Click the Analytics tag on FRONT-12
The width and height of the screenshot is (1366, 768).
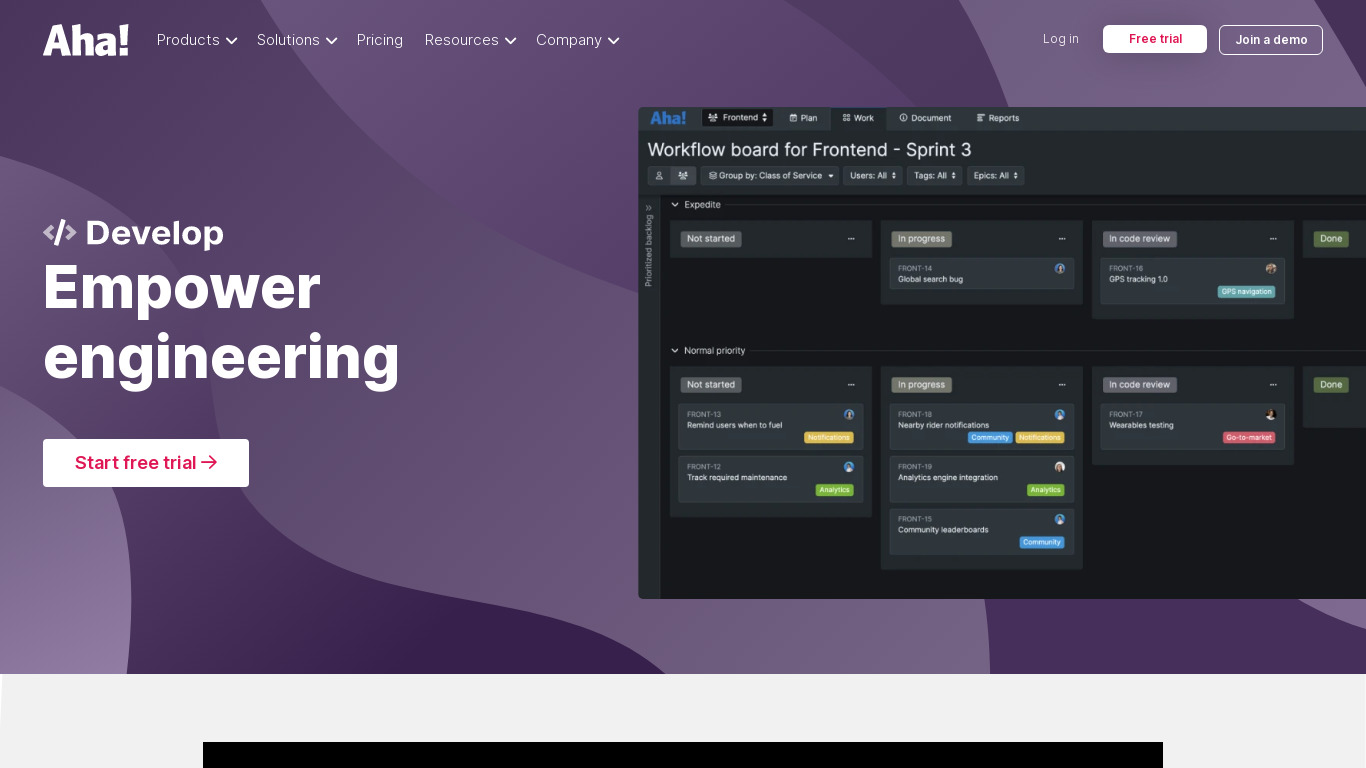tap(834, 490)
